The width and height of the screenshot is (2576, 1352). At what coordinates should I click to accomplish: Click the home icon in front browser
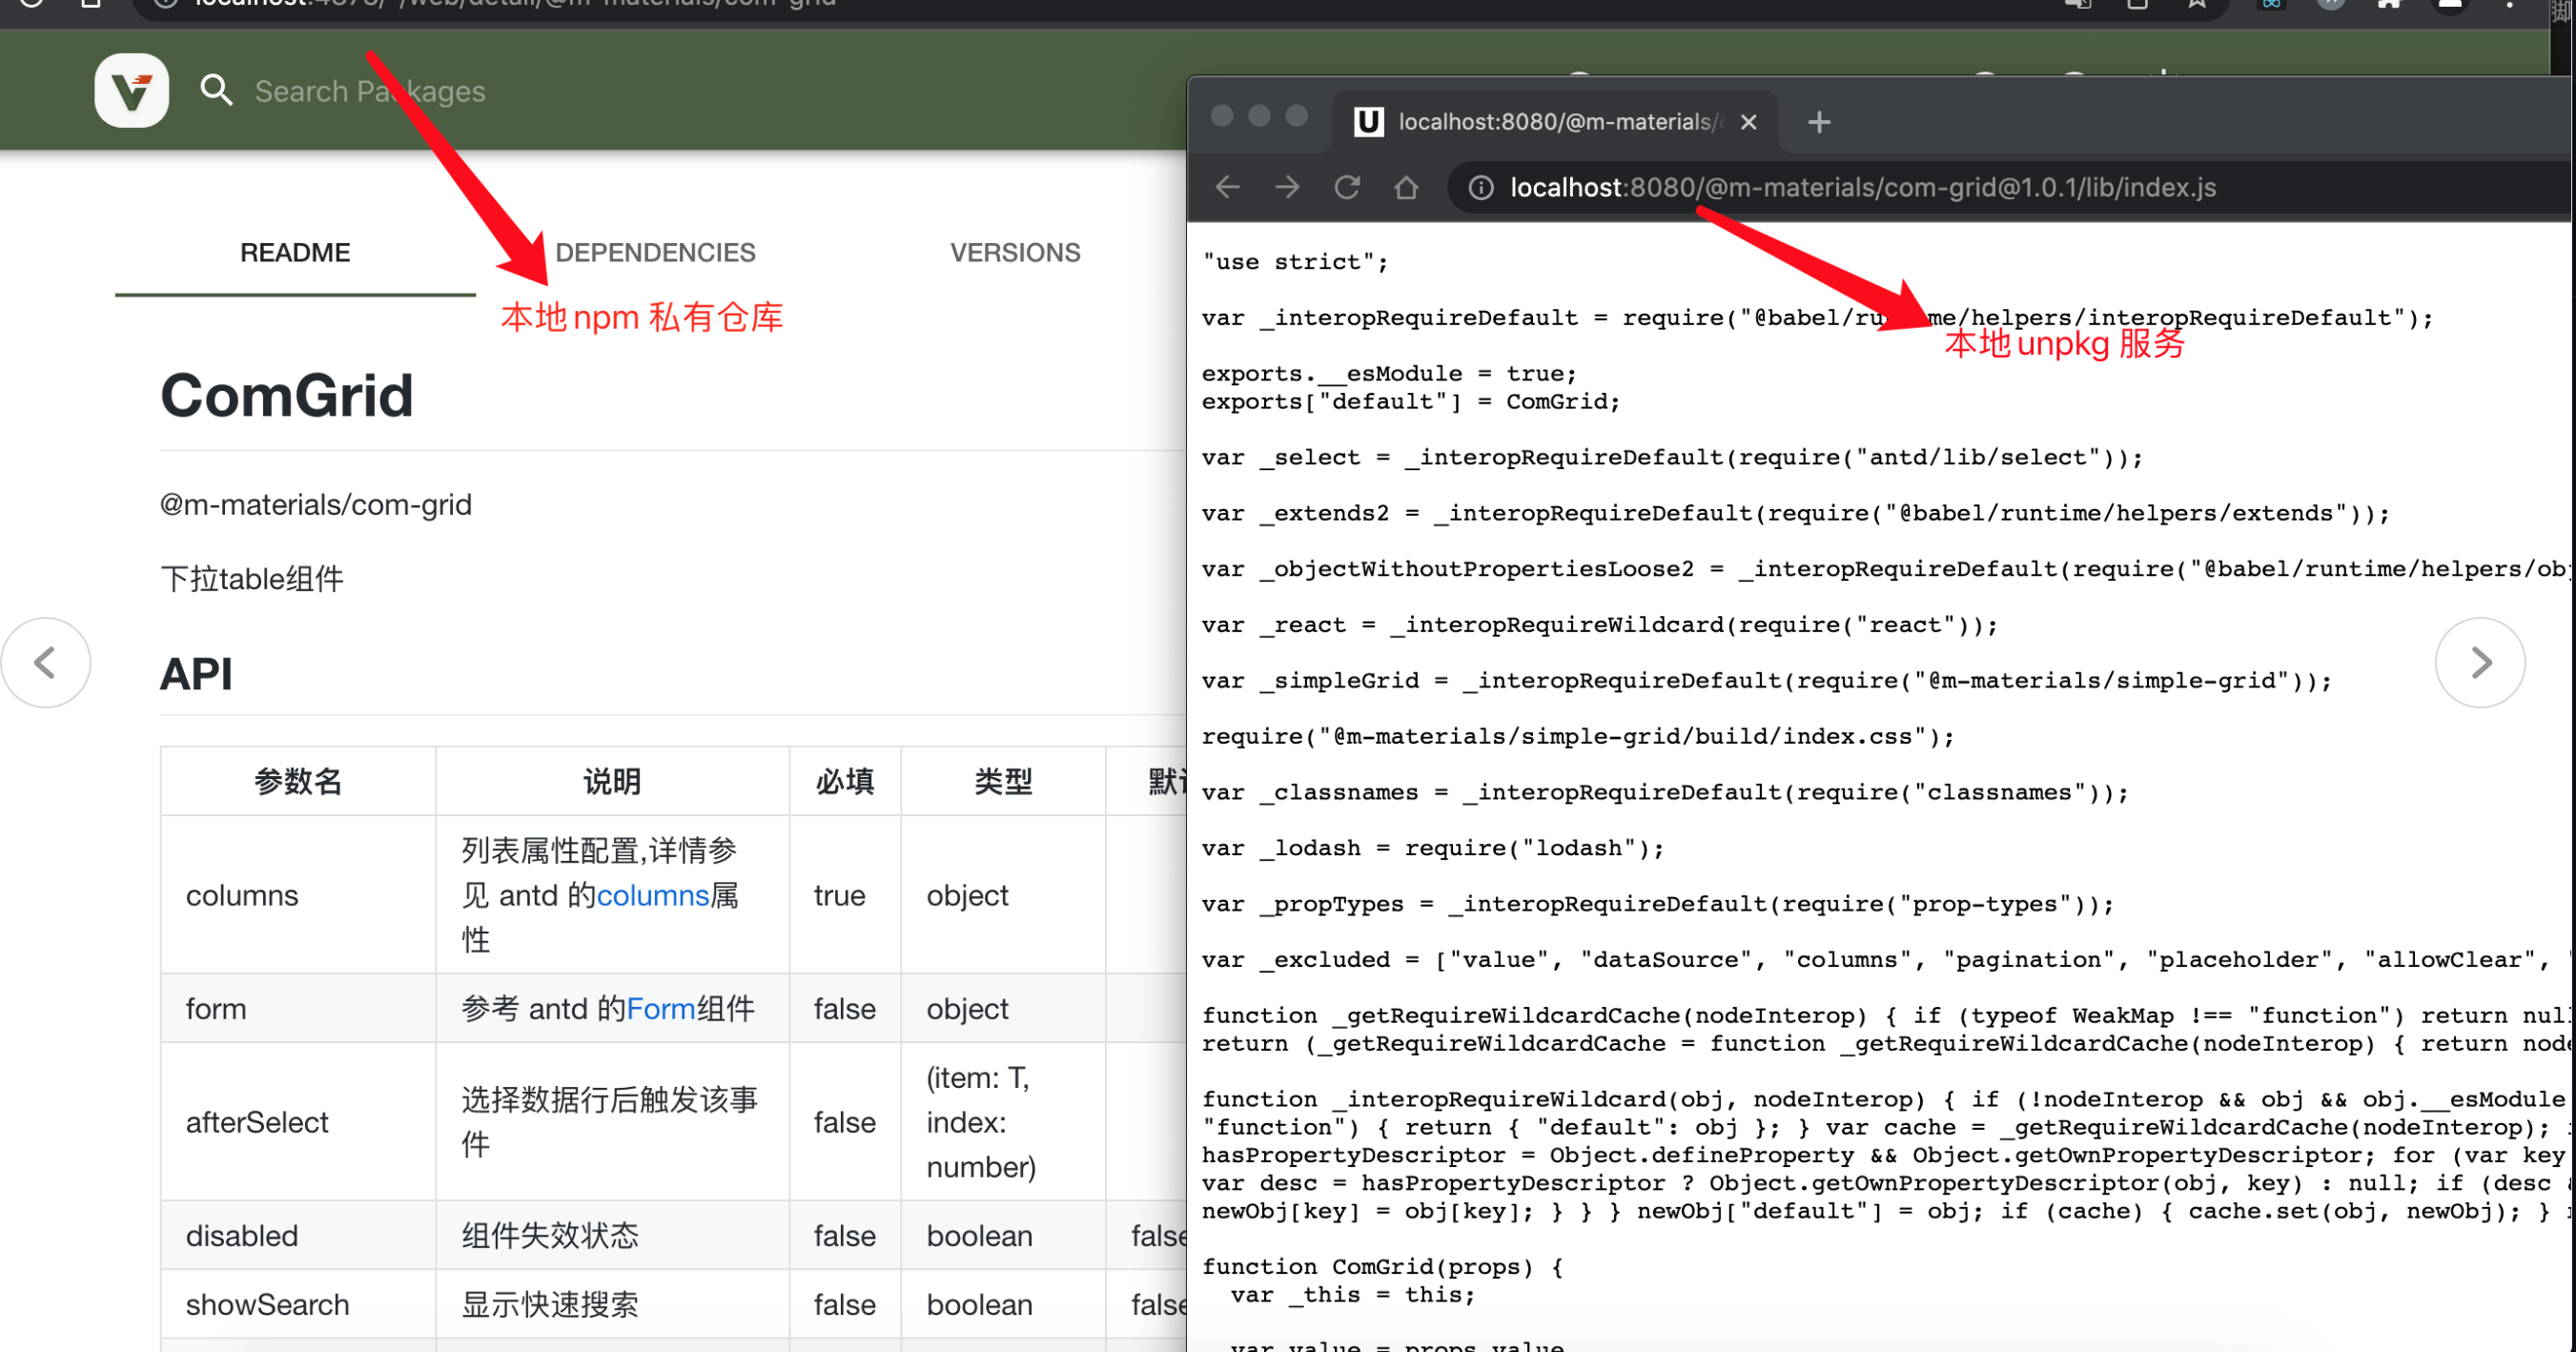(1406, 187)
